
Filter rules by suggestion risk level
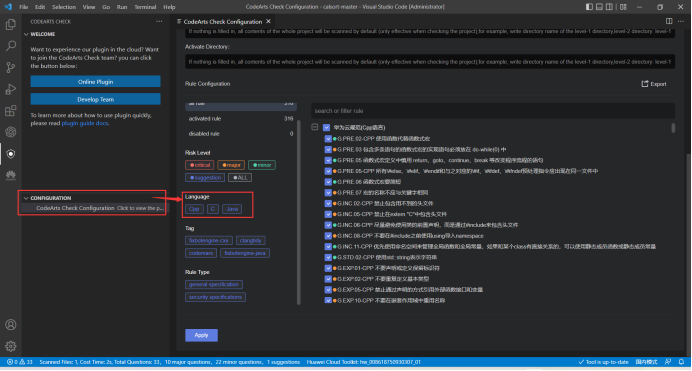point(205,177)
